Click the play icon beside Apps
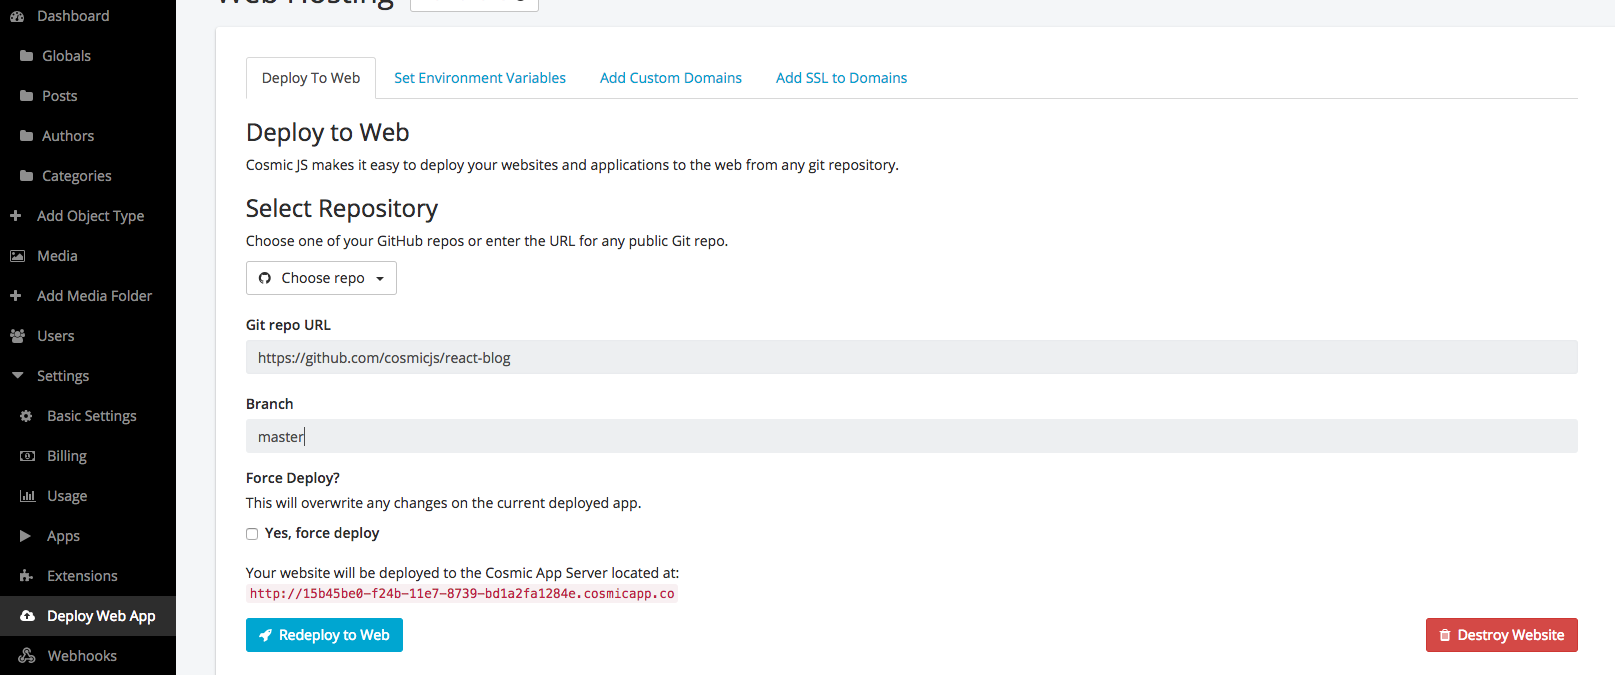 click(x=26, y=536)
